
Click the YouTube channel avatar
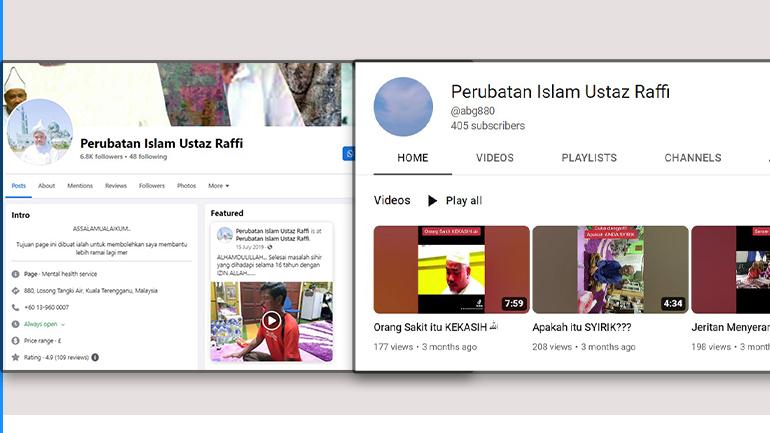(403, 107)
